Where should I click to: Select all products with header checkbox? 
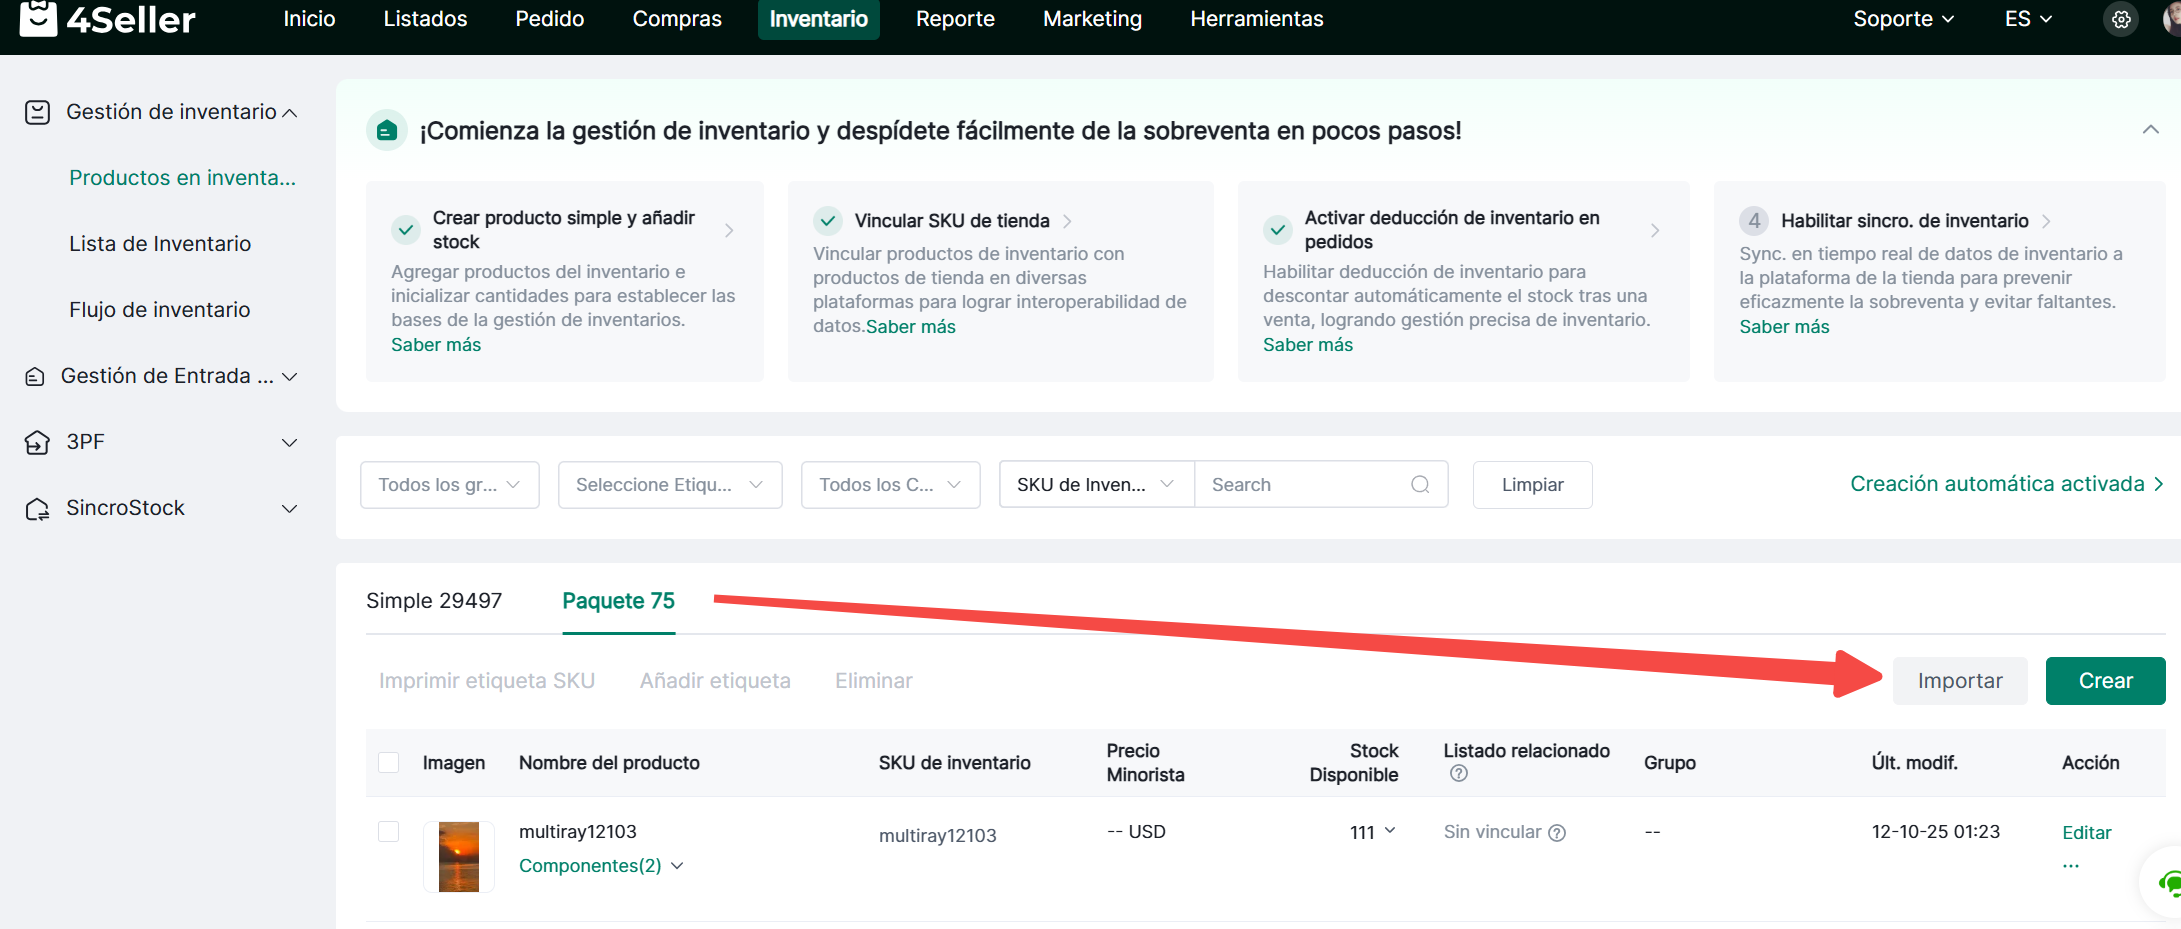coord(389,763)
